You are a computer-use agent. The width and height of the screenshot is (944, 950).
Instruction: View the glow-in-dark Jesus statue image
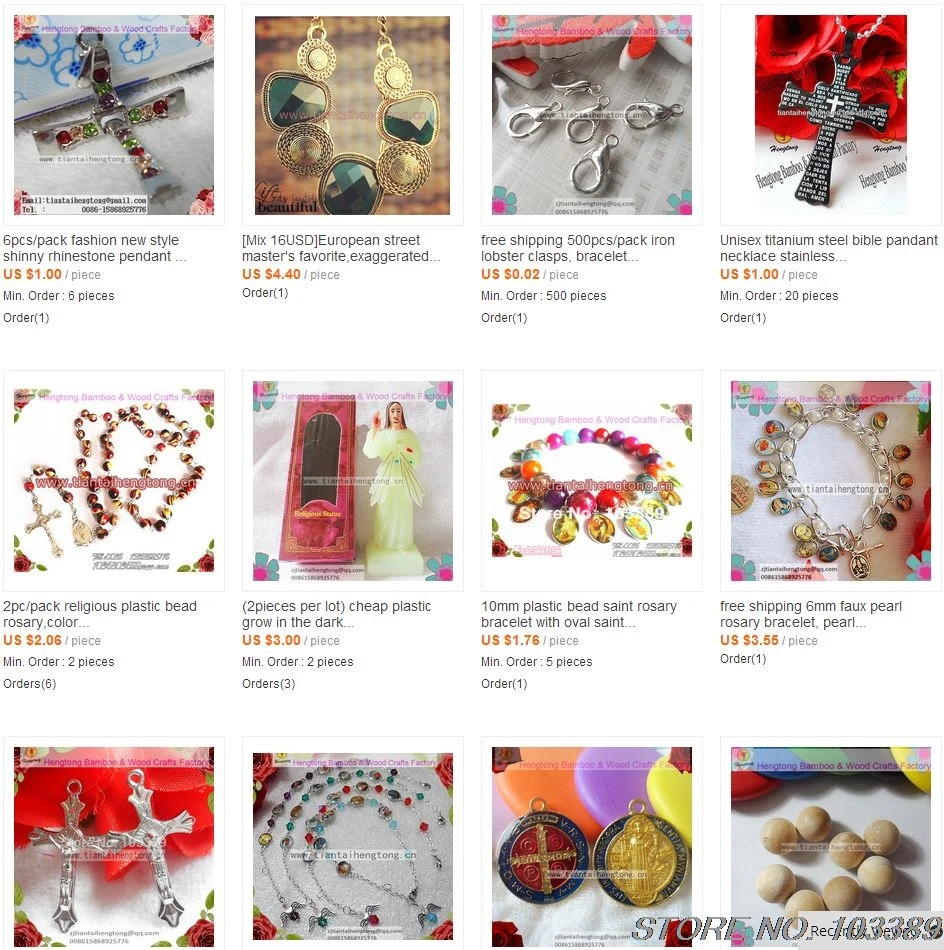click(x=353, y=481)
